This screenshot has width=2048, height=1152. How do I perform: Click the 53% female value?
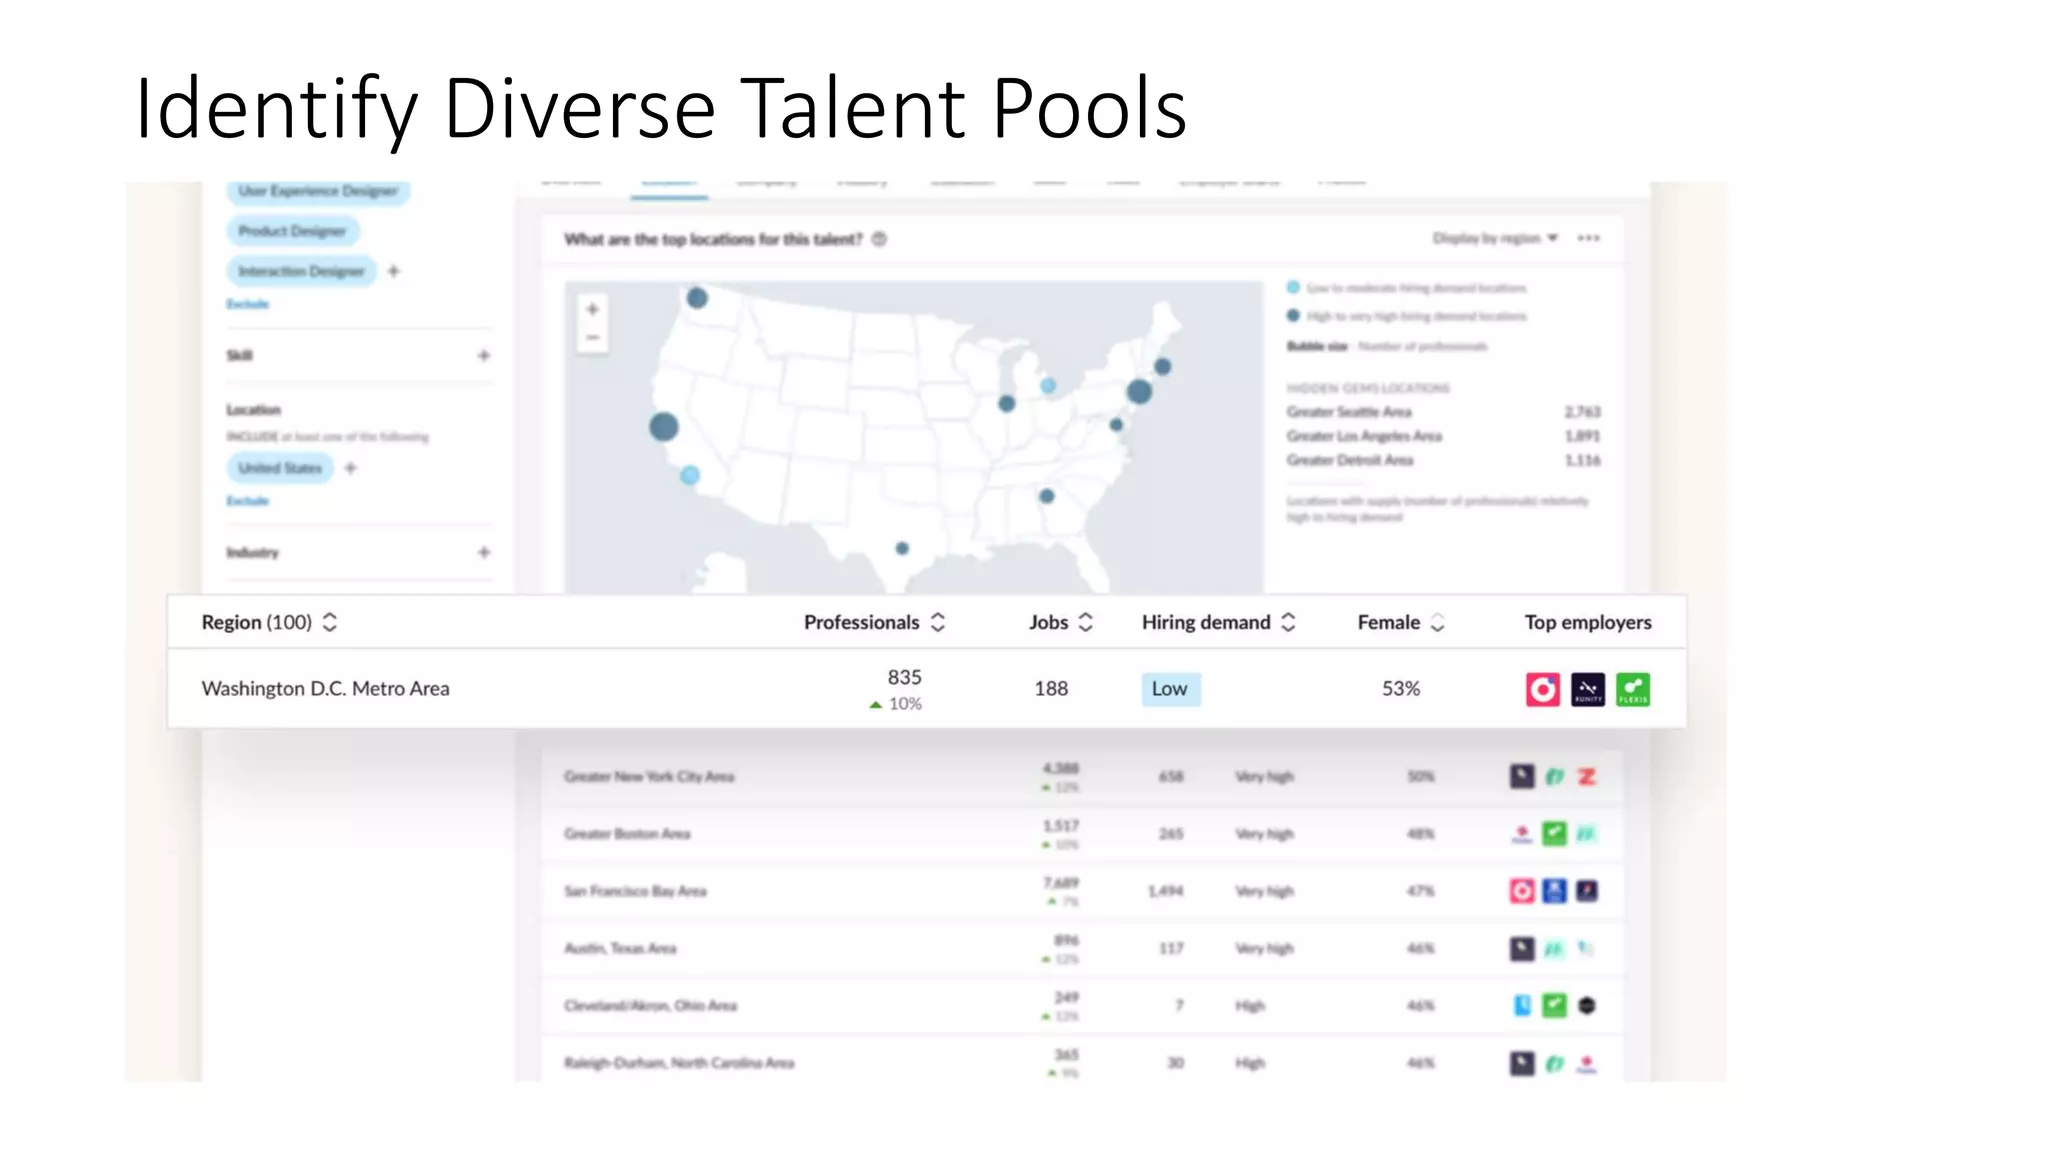1401,688
